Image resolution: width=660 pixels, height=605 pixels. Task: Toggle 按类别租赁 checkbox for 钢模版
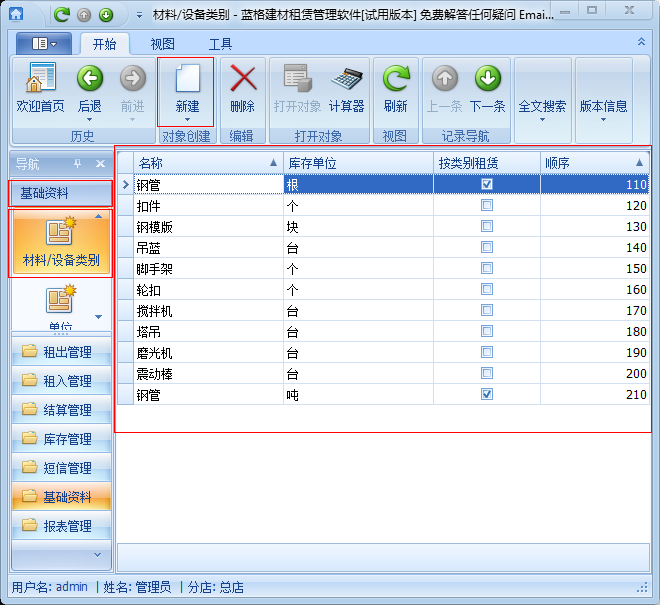[487, 226]
